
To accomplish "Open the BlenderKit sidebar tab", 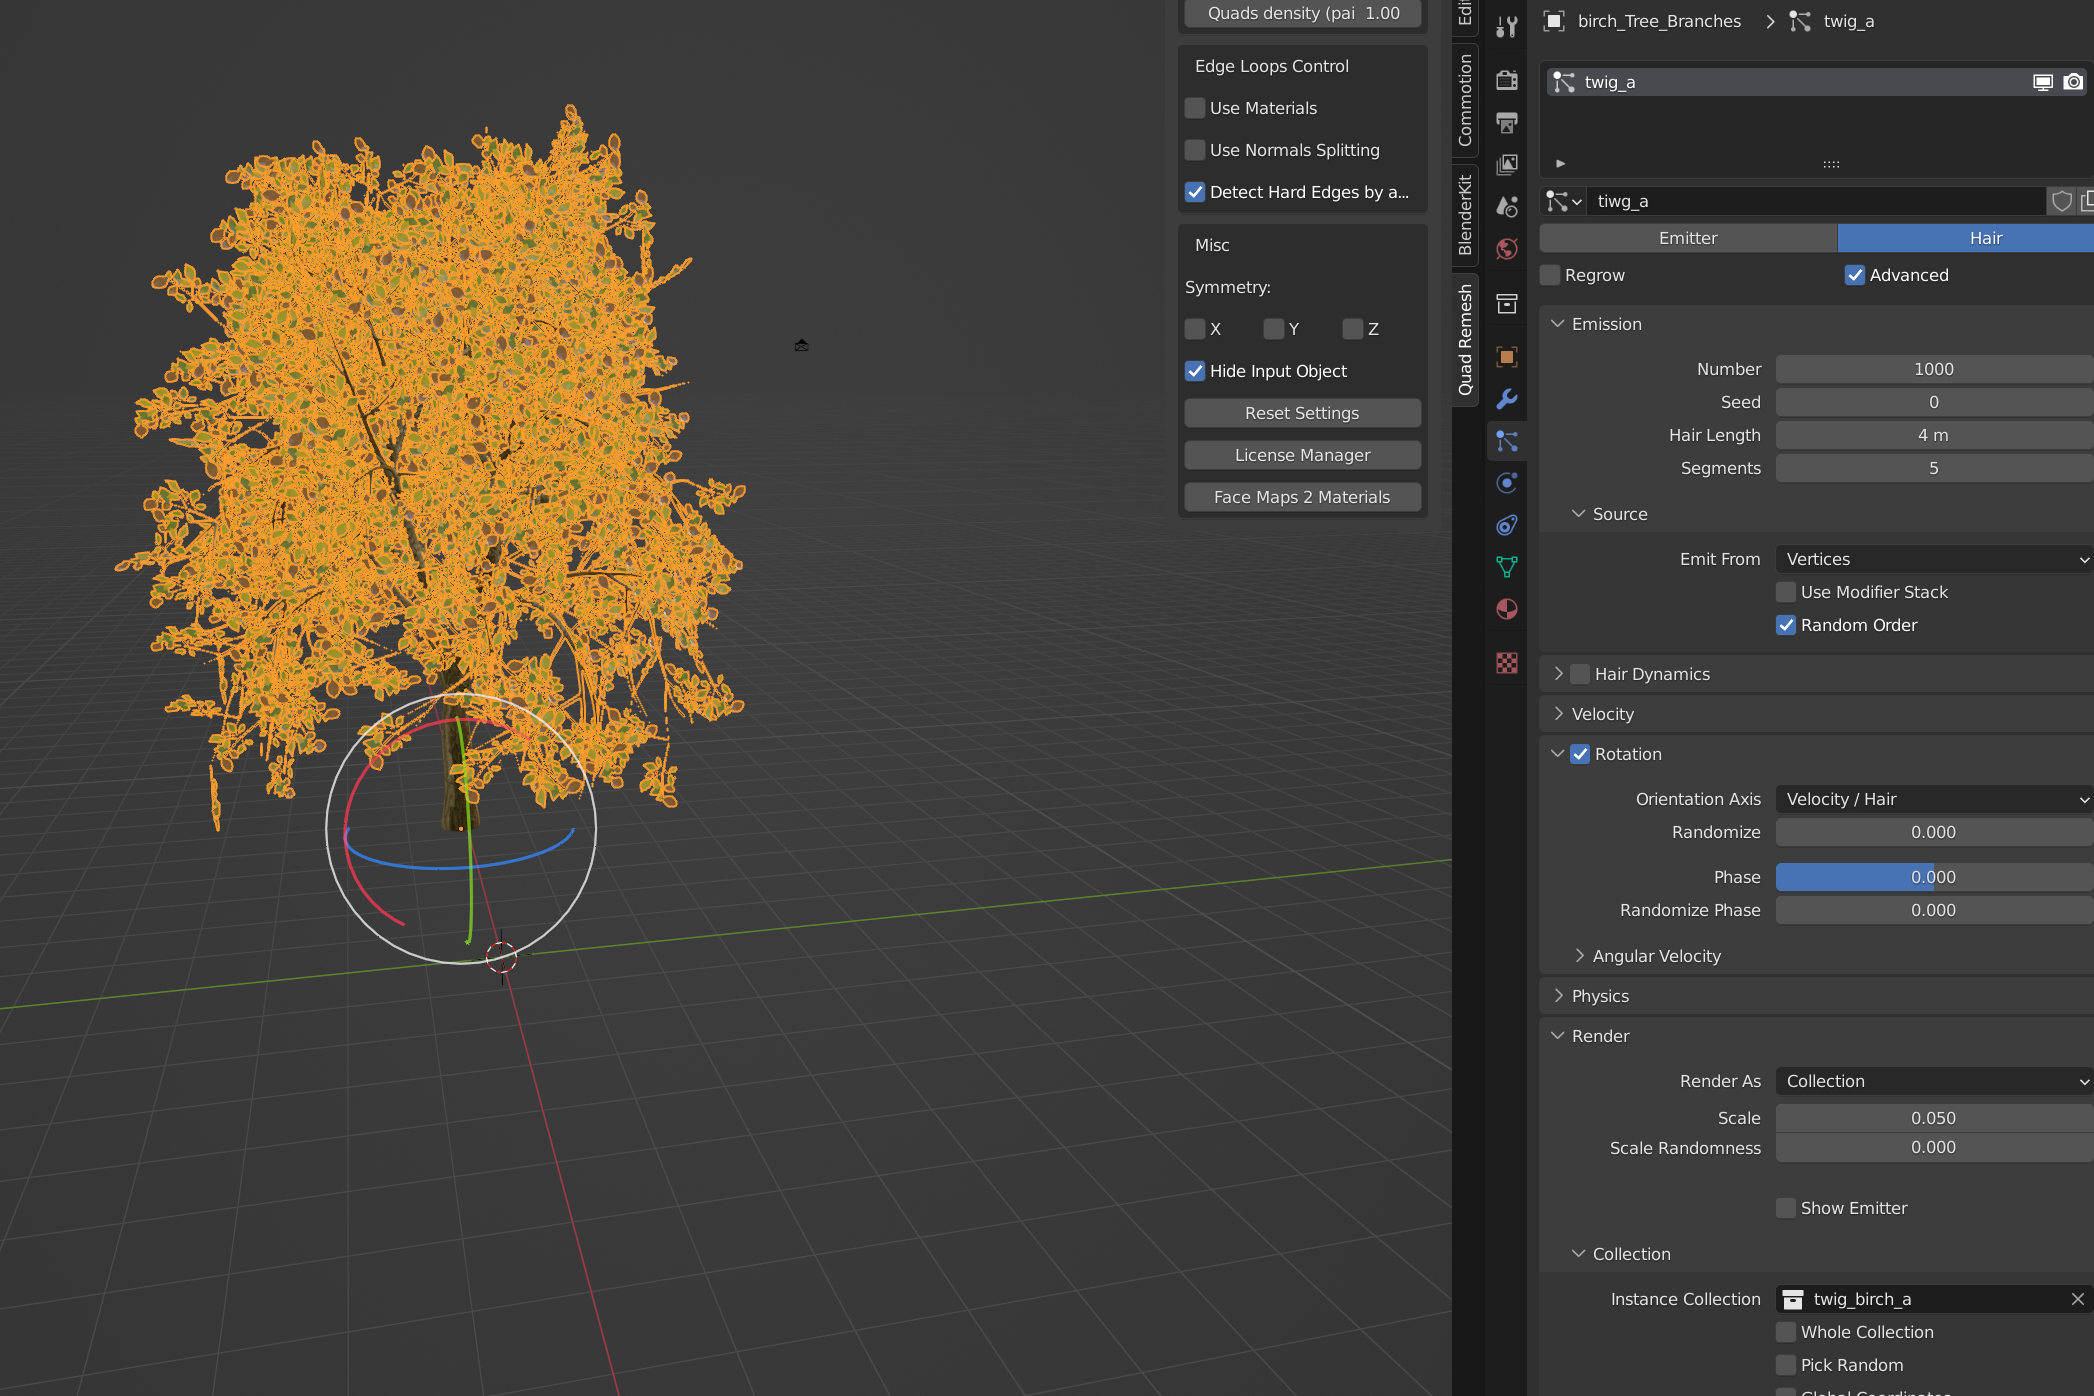I will click(x=1465, y=215).
